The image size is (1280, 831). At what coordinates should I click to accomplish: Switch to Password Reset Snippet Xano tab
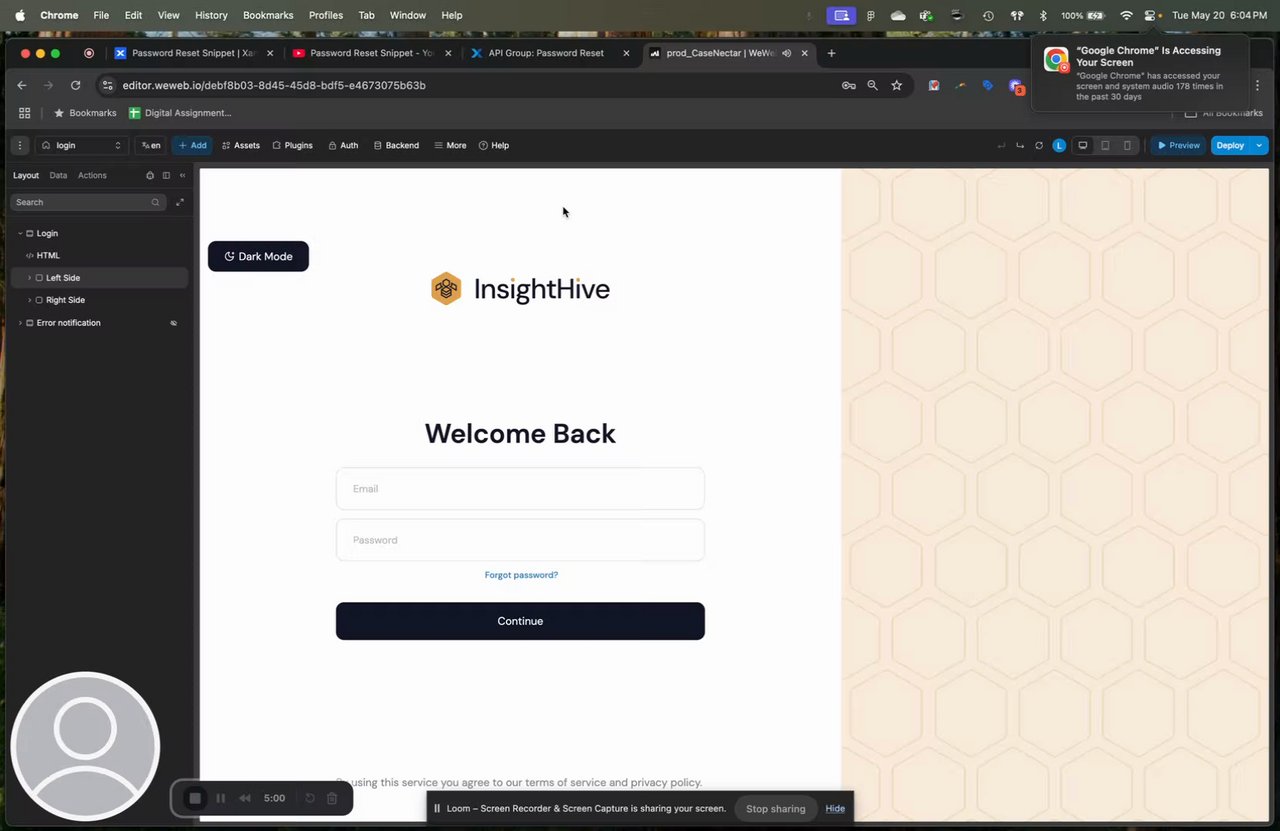(x=193, y=53)
